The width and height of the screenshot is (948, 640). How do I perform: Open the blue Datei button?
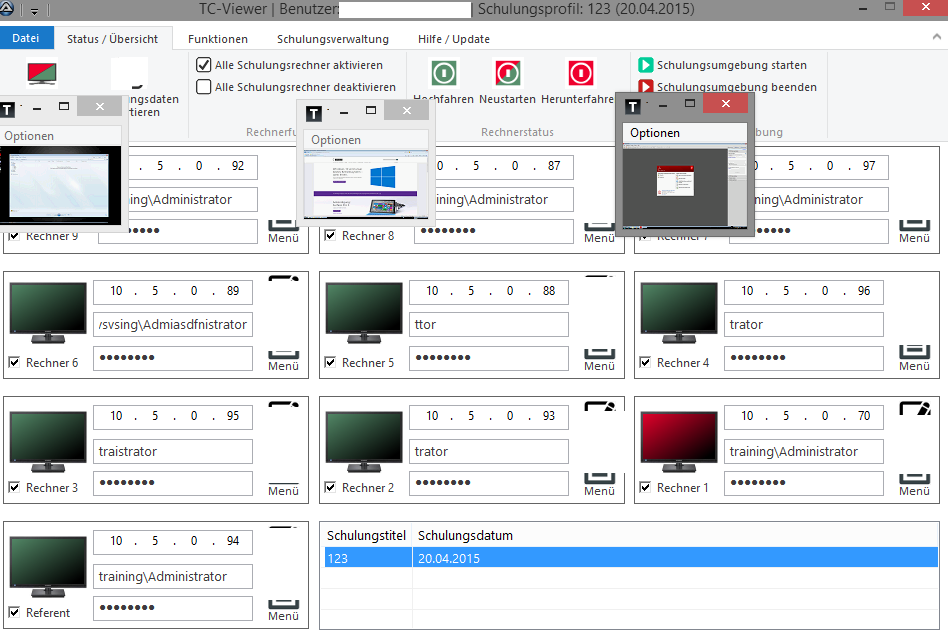pyautogui.click(x=26, y=39)
